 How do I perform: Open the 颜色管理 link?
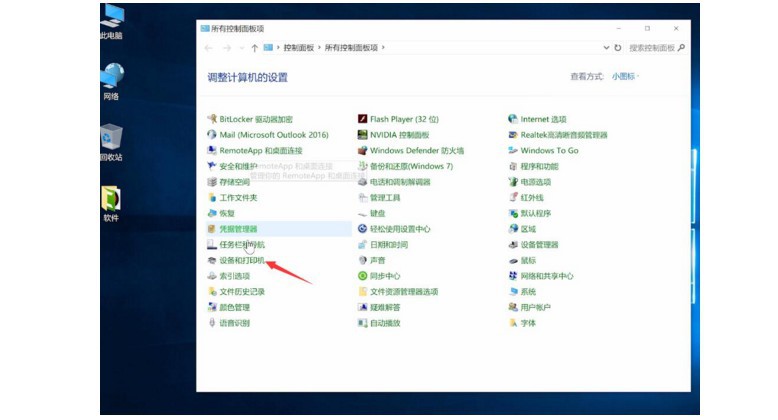point(235,307)
